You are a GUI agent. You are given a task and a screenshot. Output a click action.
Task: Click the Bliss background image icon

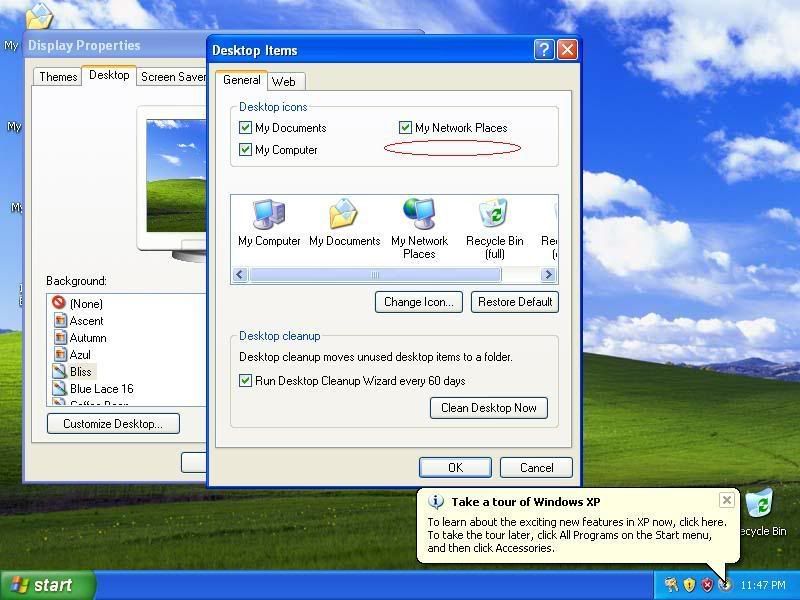60,371
